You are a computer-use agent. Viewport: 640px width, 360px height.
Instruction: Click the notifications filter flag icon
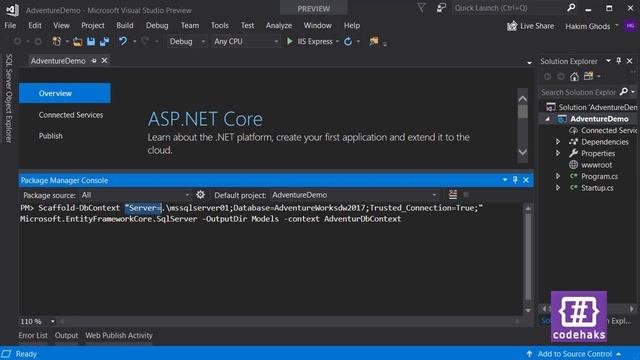(x=421, y=7)
